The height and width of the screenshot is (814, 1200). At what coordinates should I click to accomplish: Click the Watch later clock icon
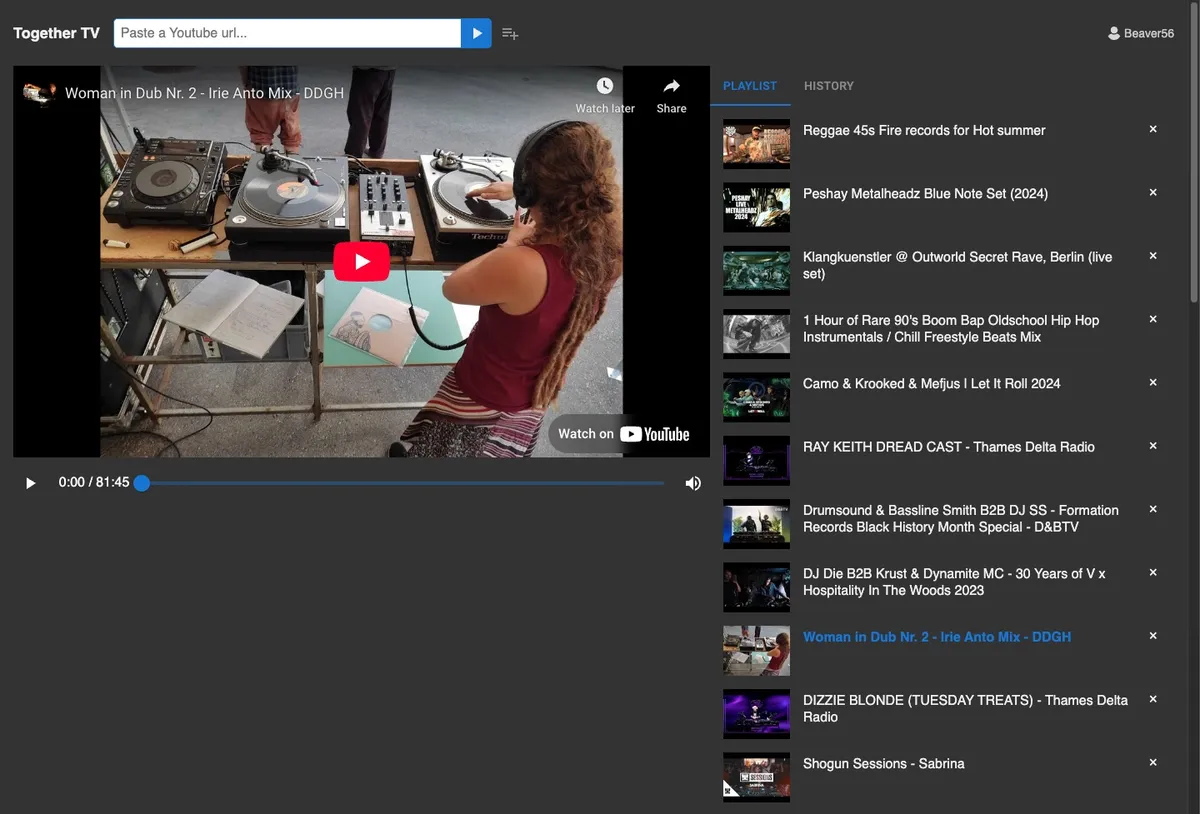tap(605, 86)
